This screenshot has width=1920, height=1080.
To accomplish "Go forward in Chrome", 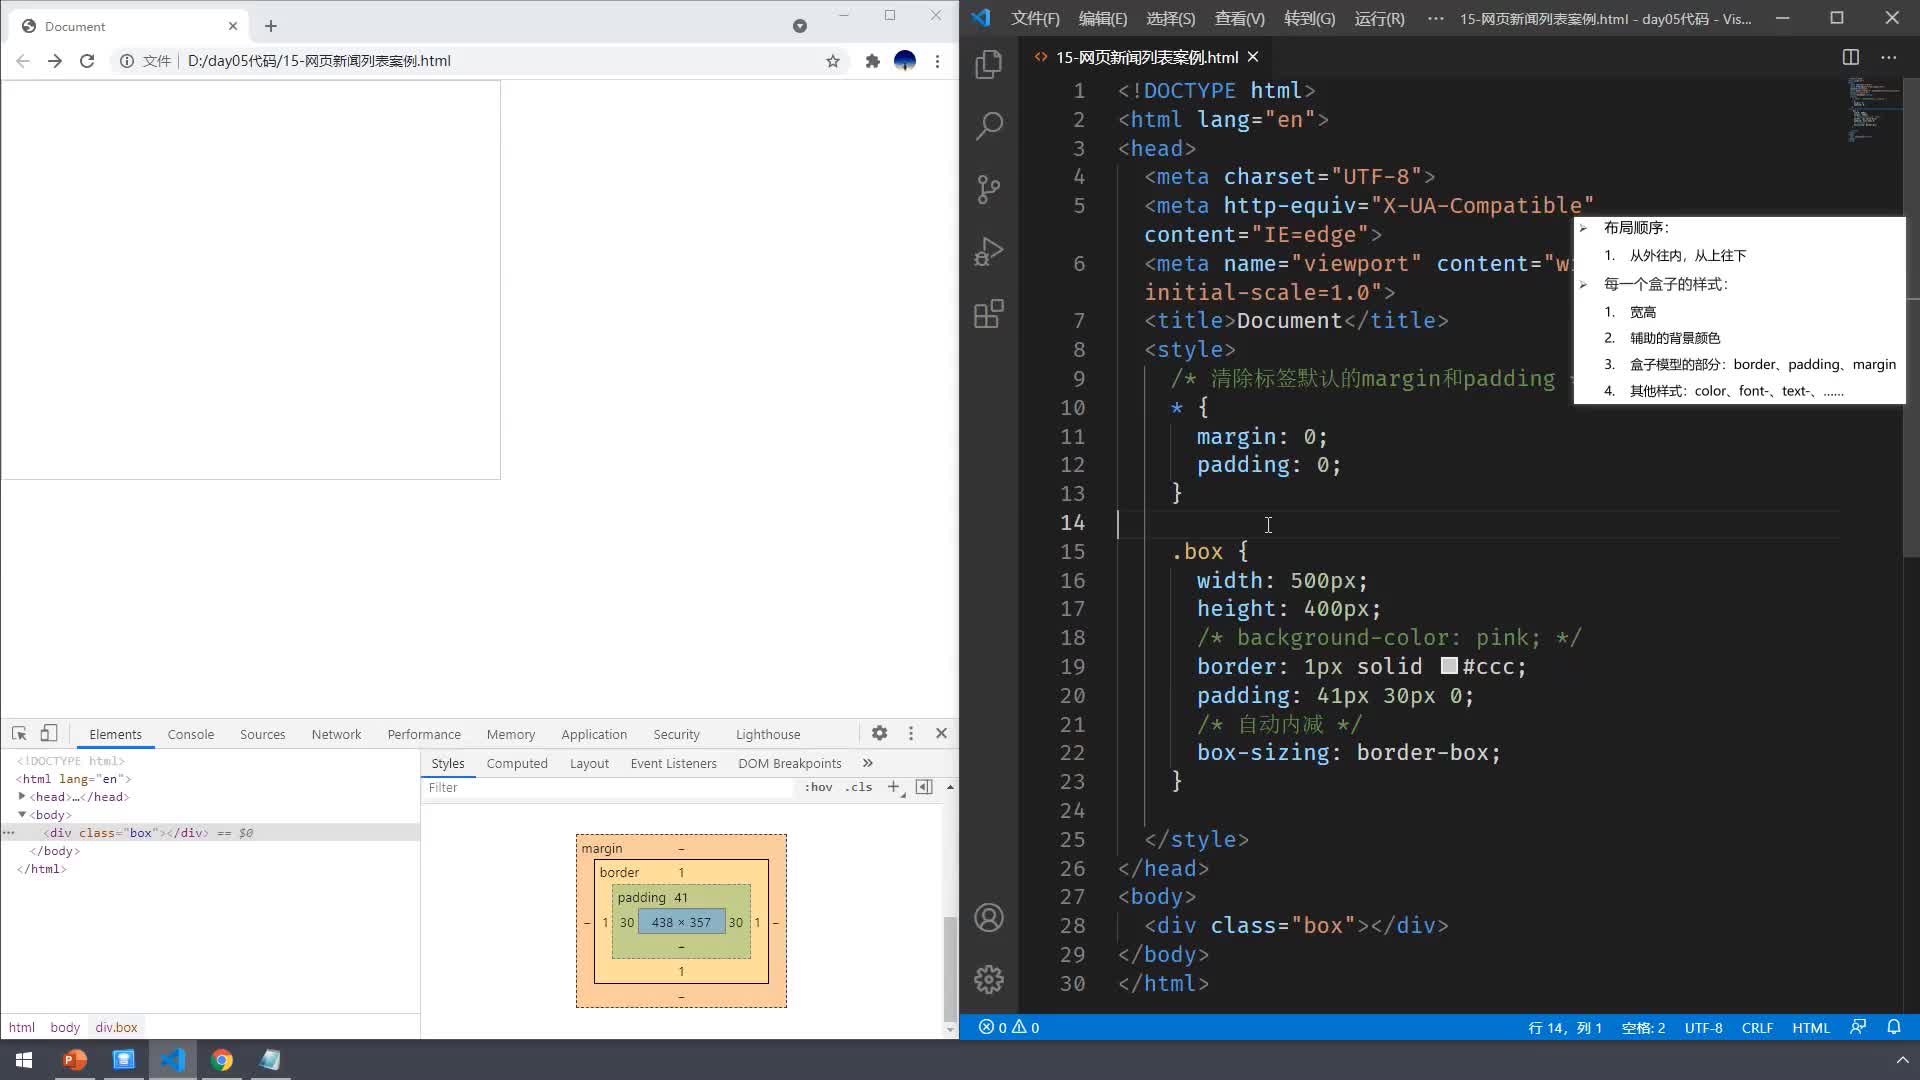I will click(x=55, y=61).
